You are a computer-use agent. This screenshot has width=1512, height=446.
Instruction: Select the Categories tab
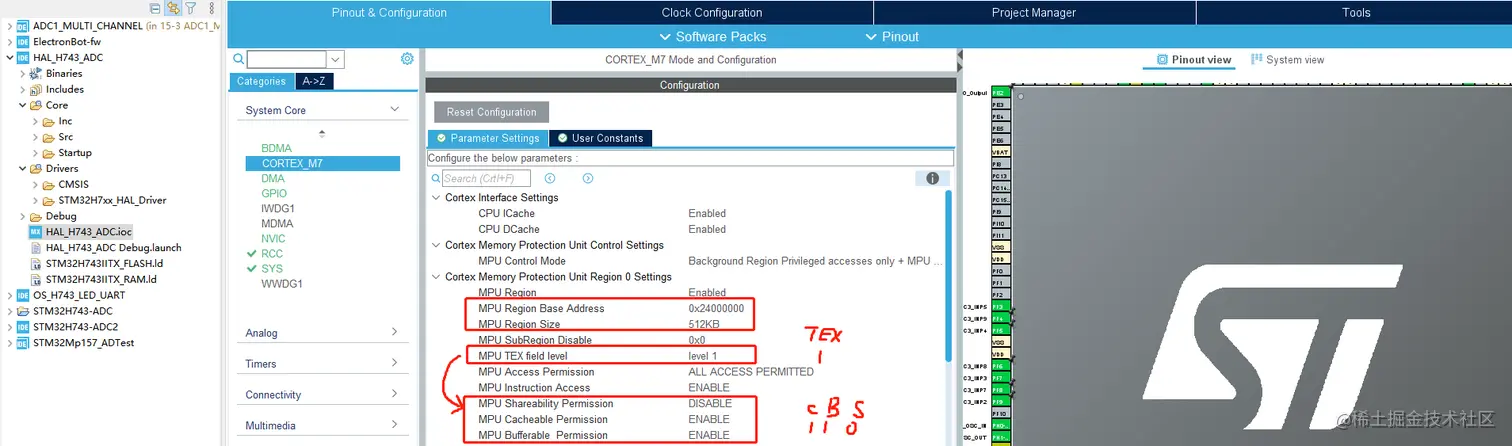(x=261, y=81)
